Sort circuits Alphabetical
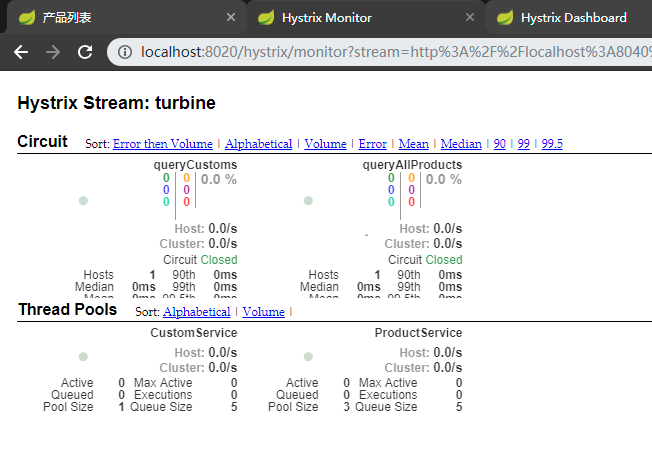The width and height of the screenshot is (652, 459). 258,144
